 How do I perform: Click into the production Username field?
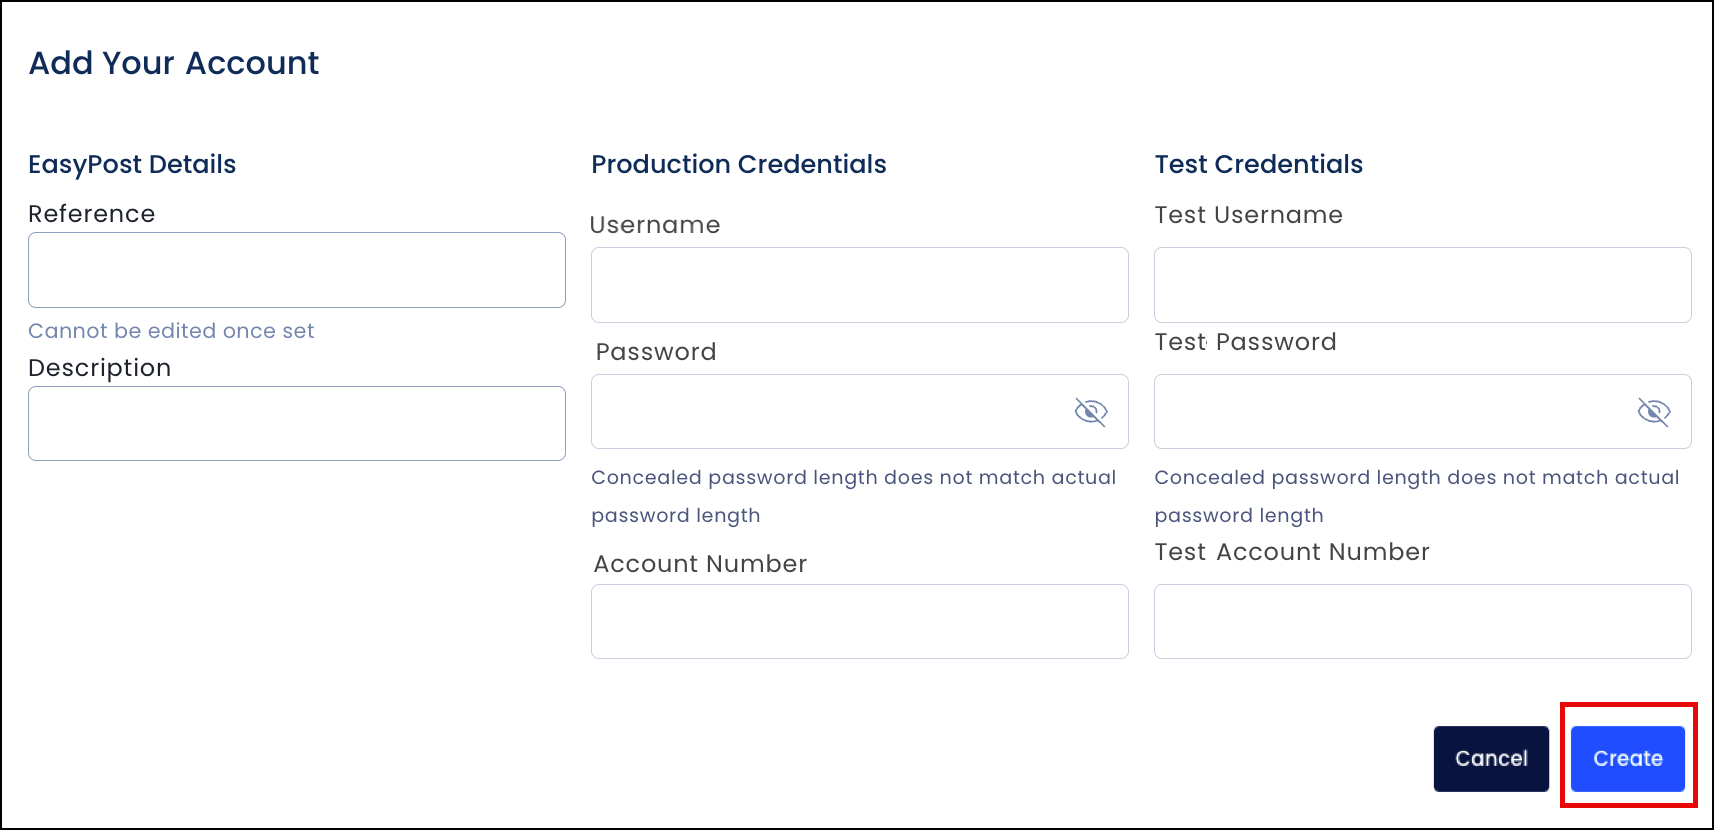(860, 285)
